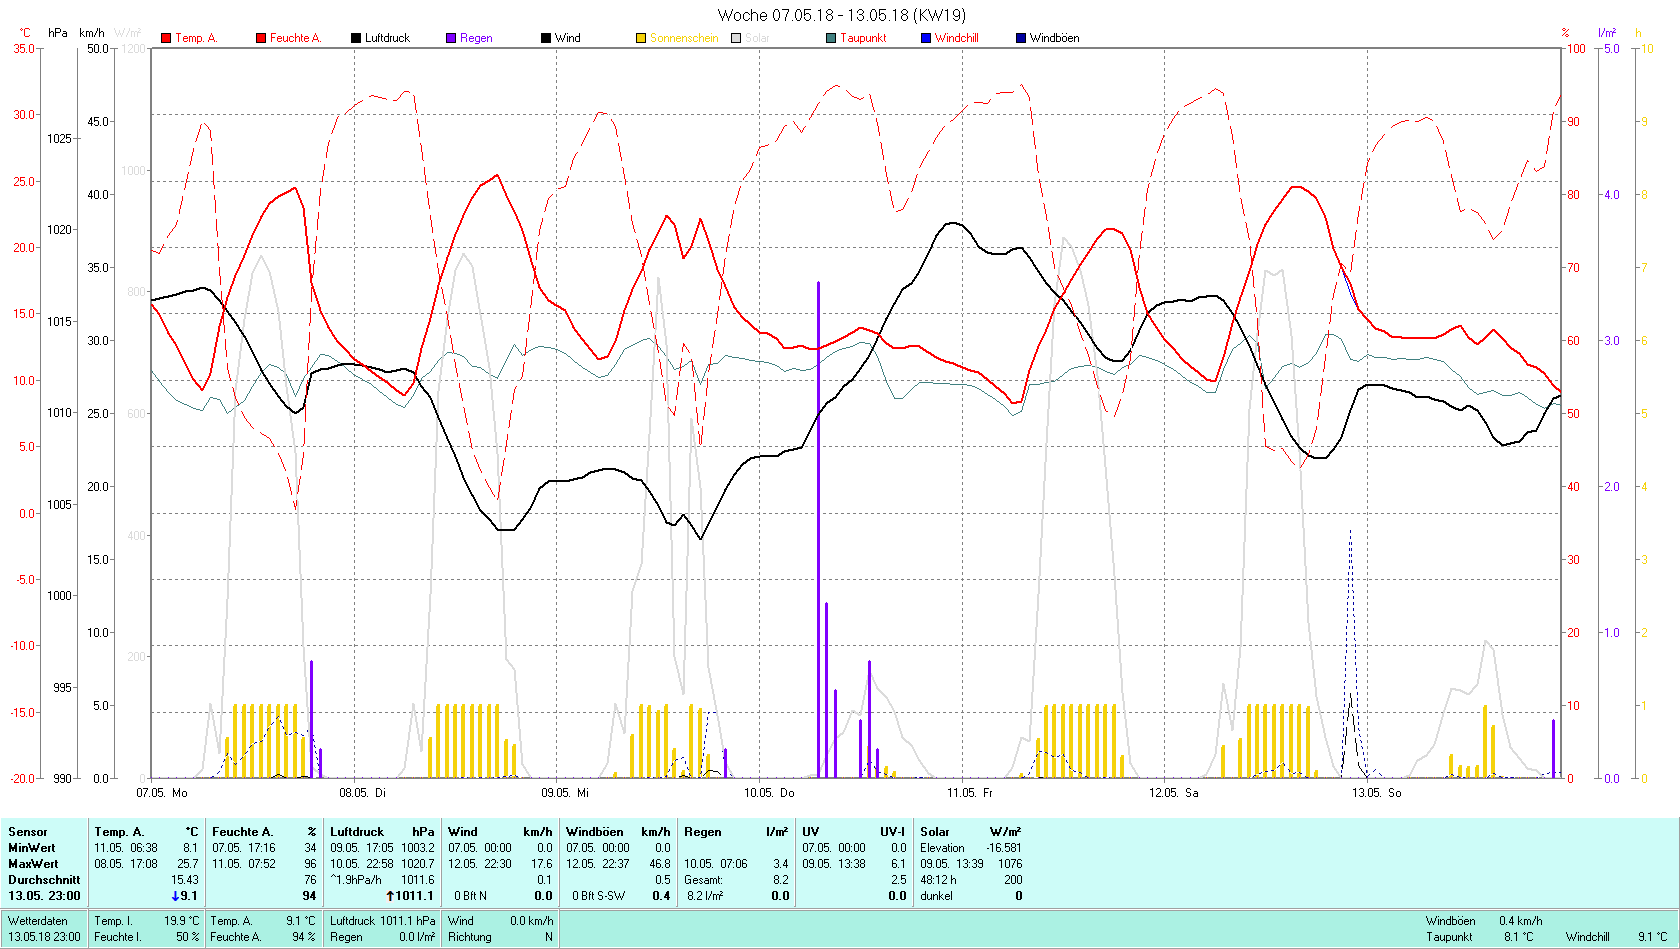Select the MaxWert row label
Image resolution: width=1680 pixels, height=949 pixels.
point(33,864)
